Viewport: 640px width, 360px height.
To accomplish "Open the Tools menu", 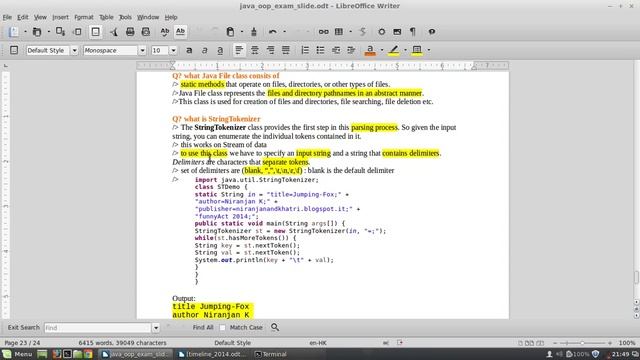I will [x=125, y=17].
